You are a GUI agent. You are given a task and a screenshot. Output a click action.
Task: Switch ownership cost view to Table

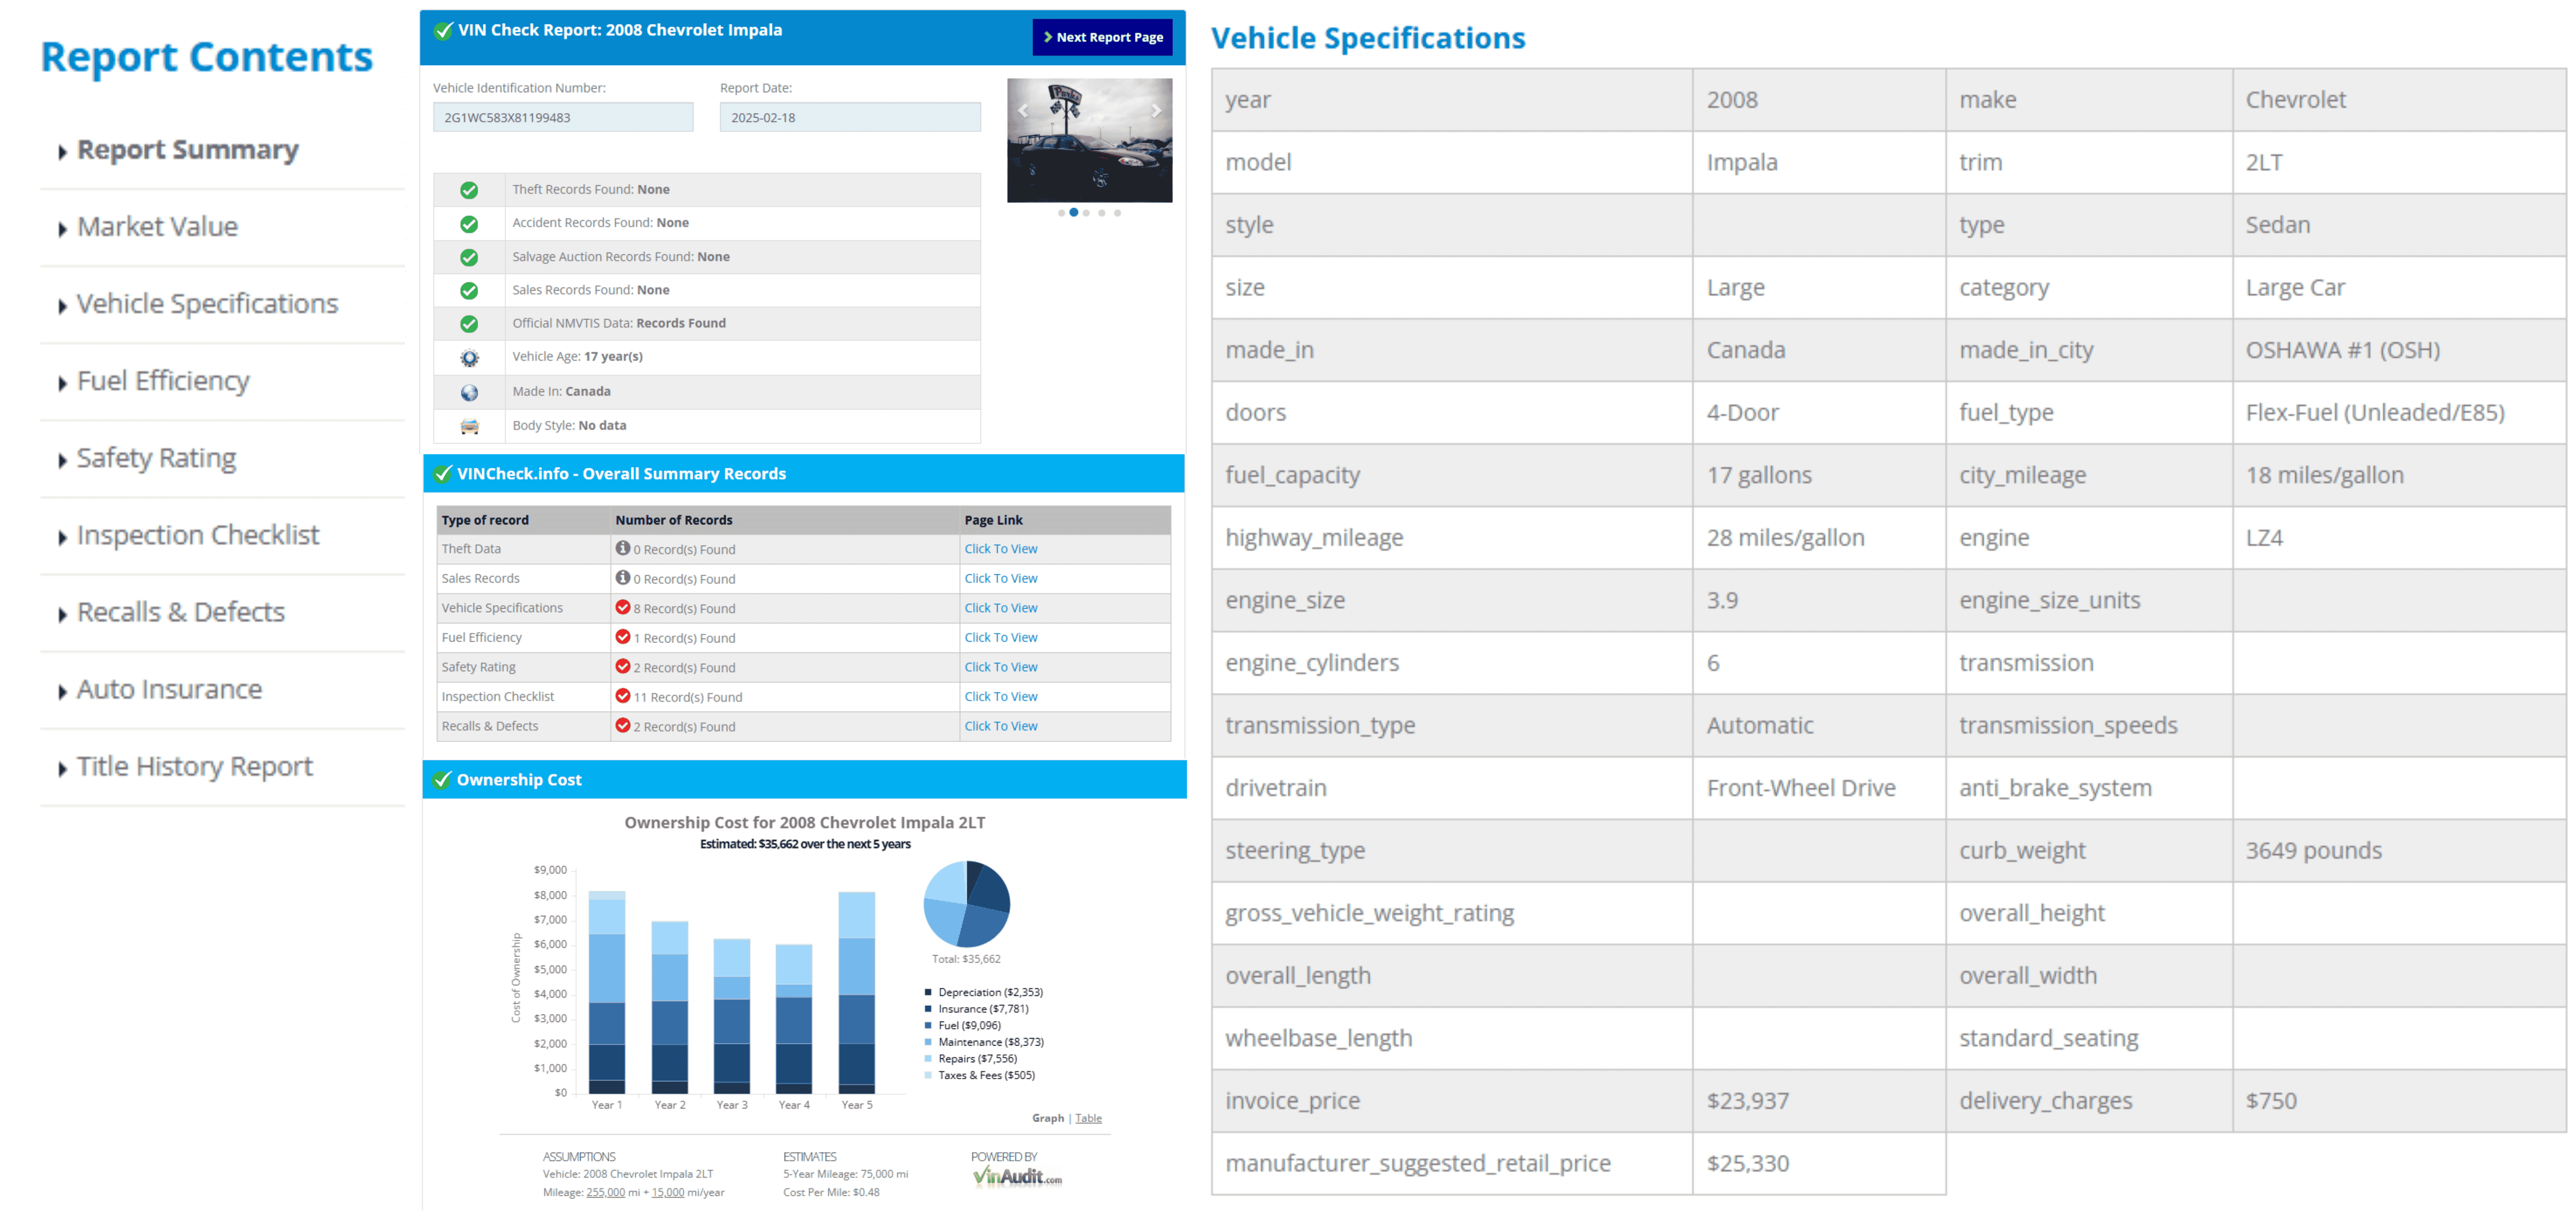1088,1119
